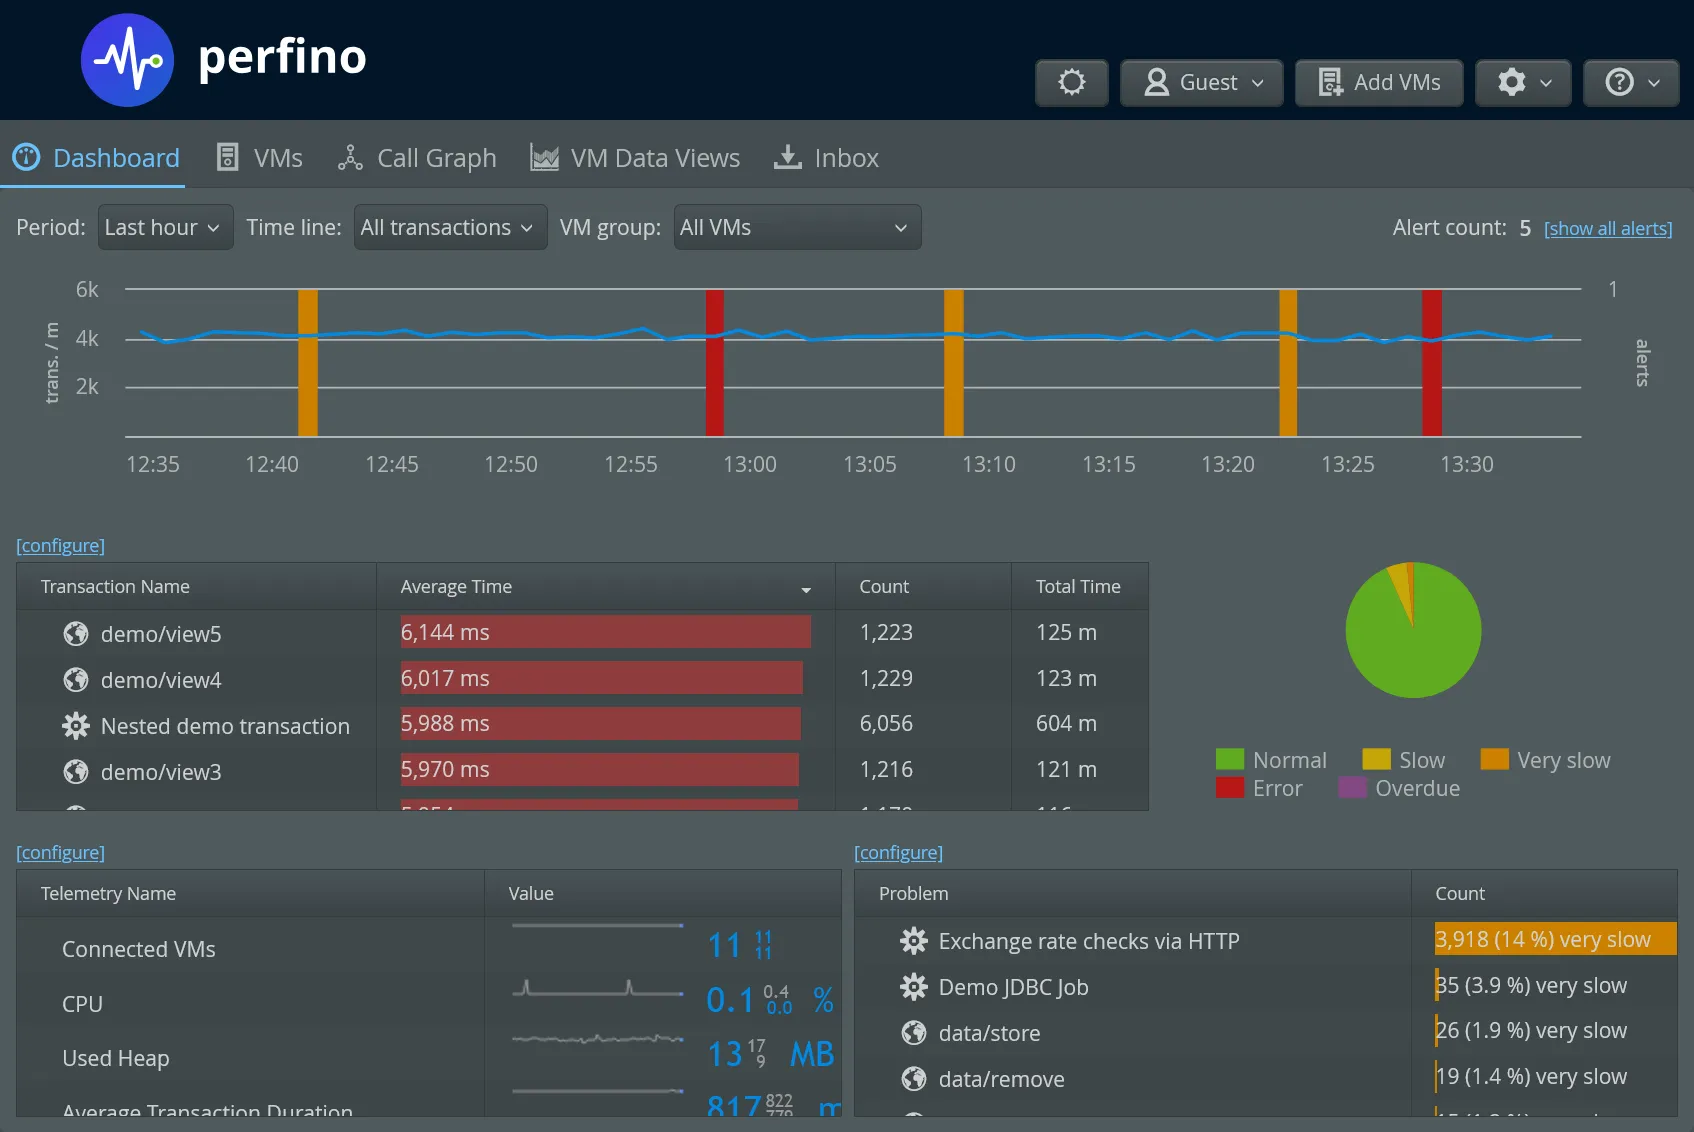
Task: Click the red alert bar near 13:00
Action: point(713,360)
